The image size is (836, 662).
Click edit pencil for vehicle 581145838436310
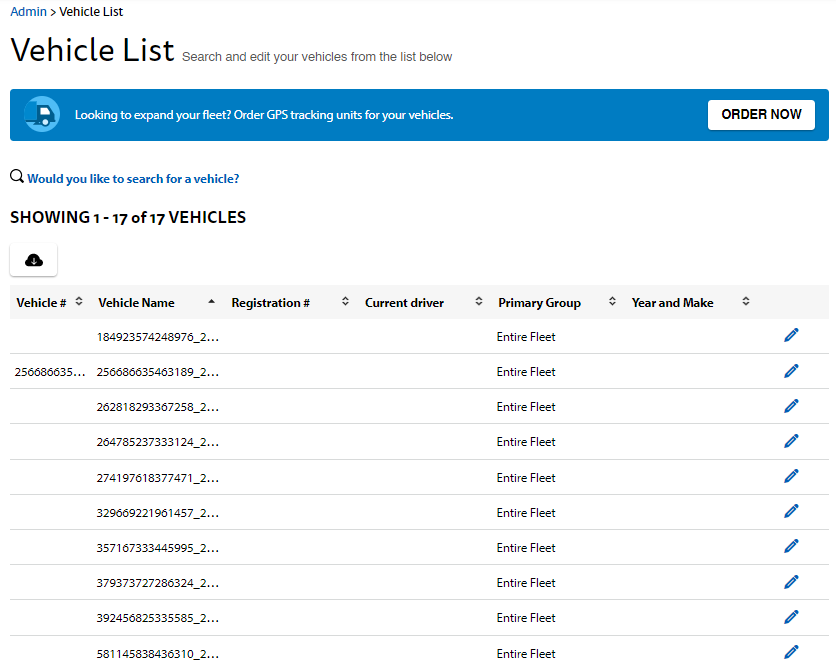tap(791, 652)
